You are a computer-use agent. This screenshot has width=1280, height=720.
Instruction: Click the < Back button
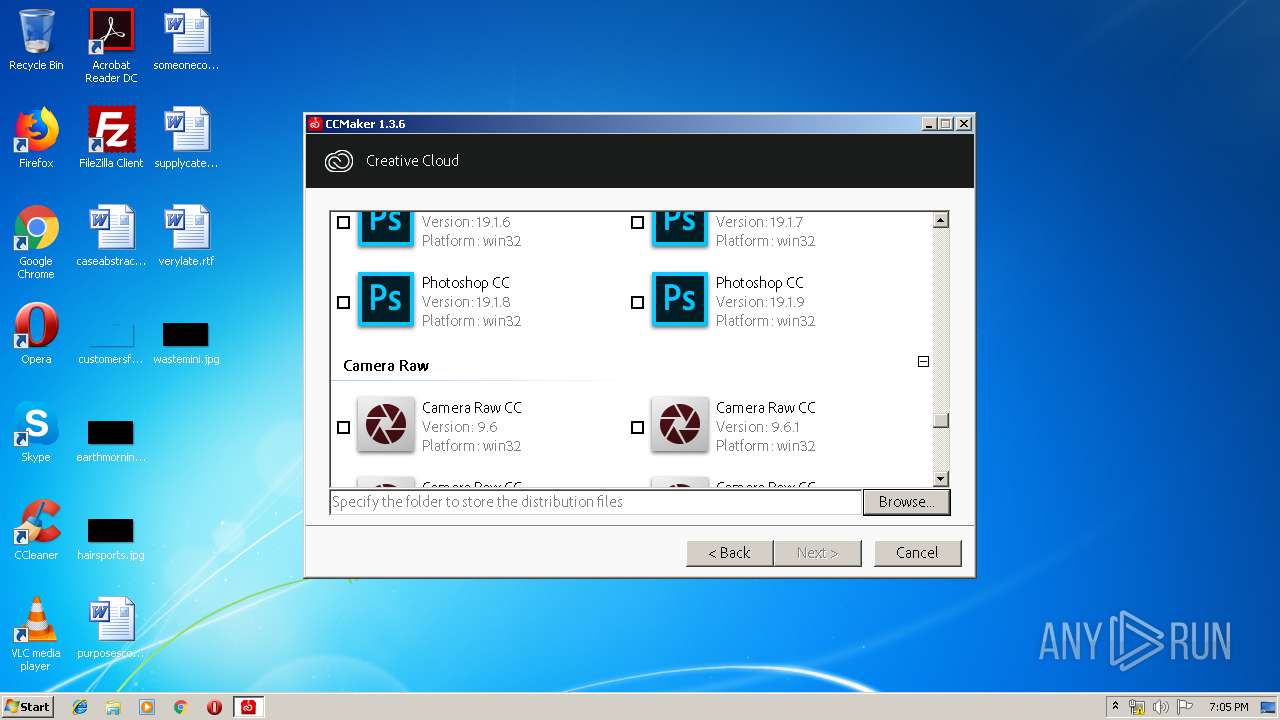coord(729,553)
